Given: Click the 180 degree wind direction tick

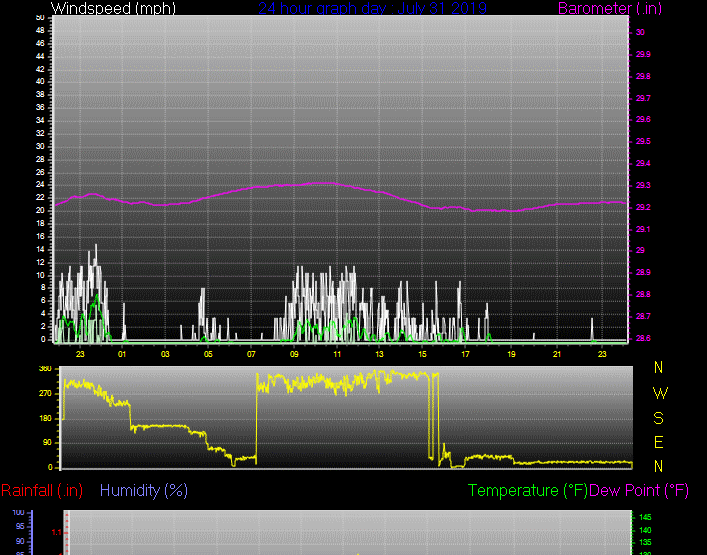Looking at the screenshot, I should (45, 418).
